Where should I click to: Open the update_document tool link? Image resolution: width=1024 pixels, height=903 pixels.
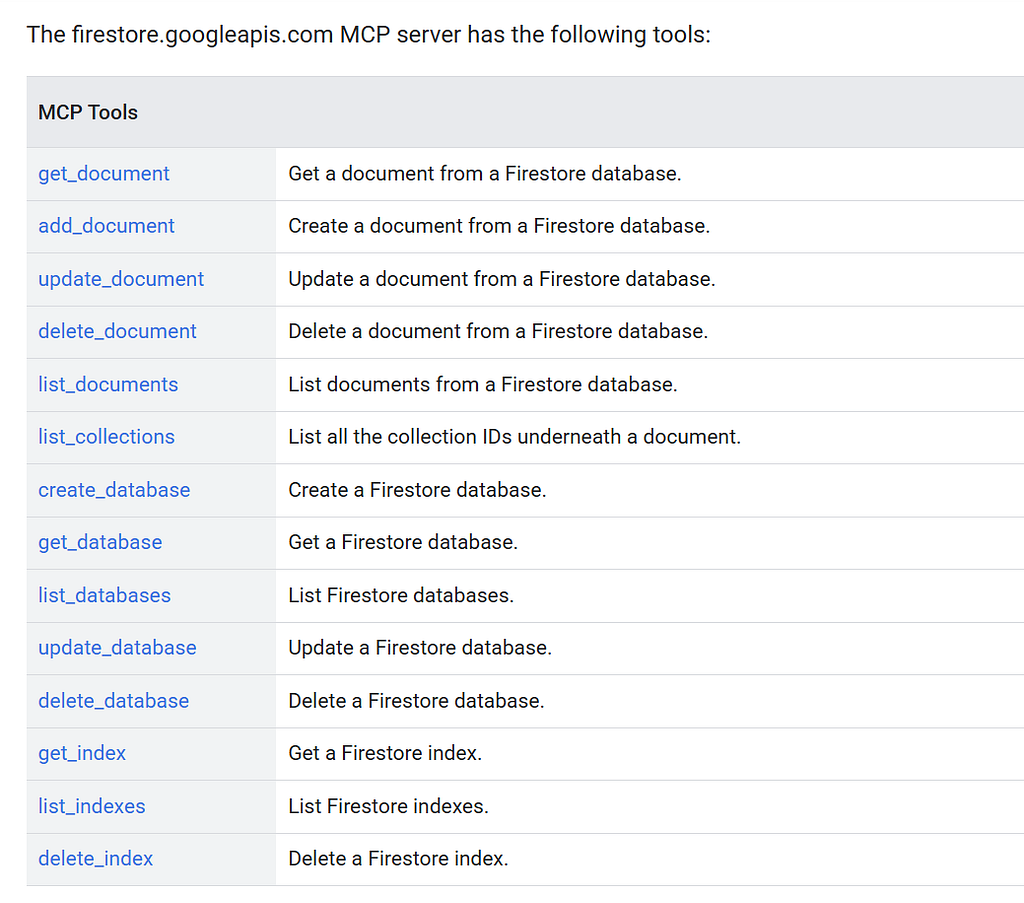pos(121,279)
